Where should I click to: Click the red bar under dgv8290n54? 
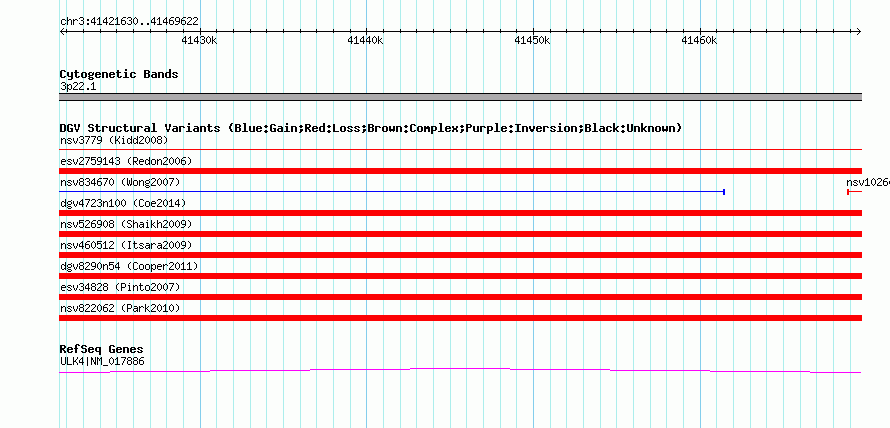point(460,276)
